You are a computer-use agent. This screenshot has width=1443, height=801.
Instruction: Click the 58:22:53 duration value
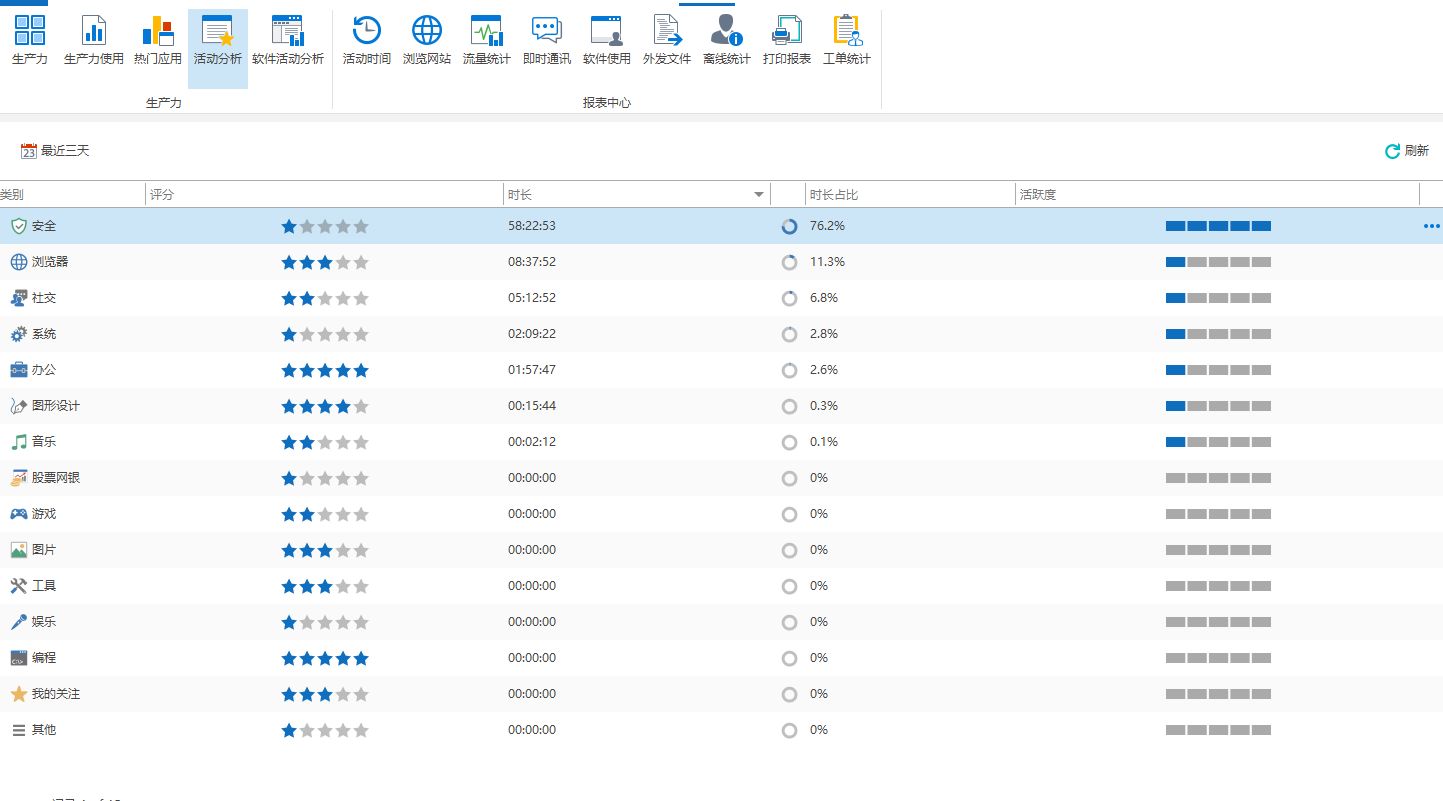click(x=532, y=226)
